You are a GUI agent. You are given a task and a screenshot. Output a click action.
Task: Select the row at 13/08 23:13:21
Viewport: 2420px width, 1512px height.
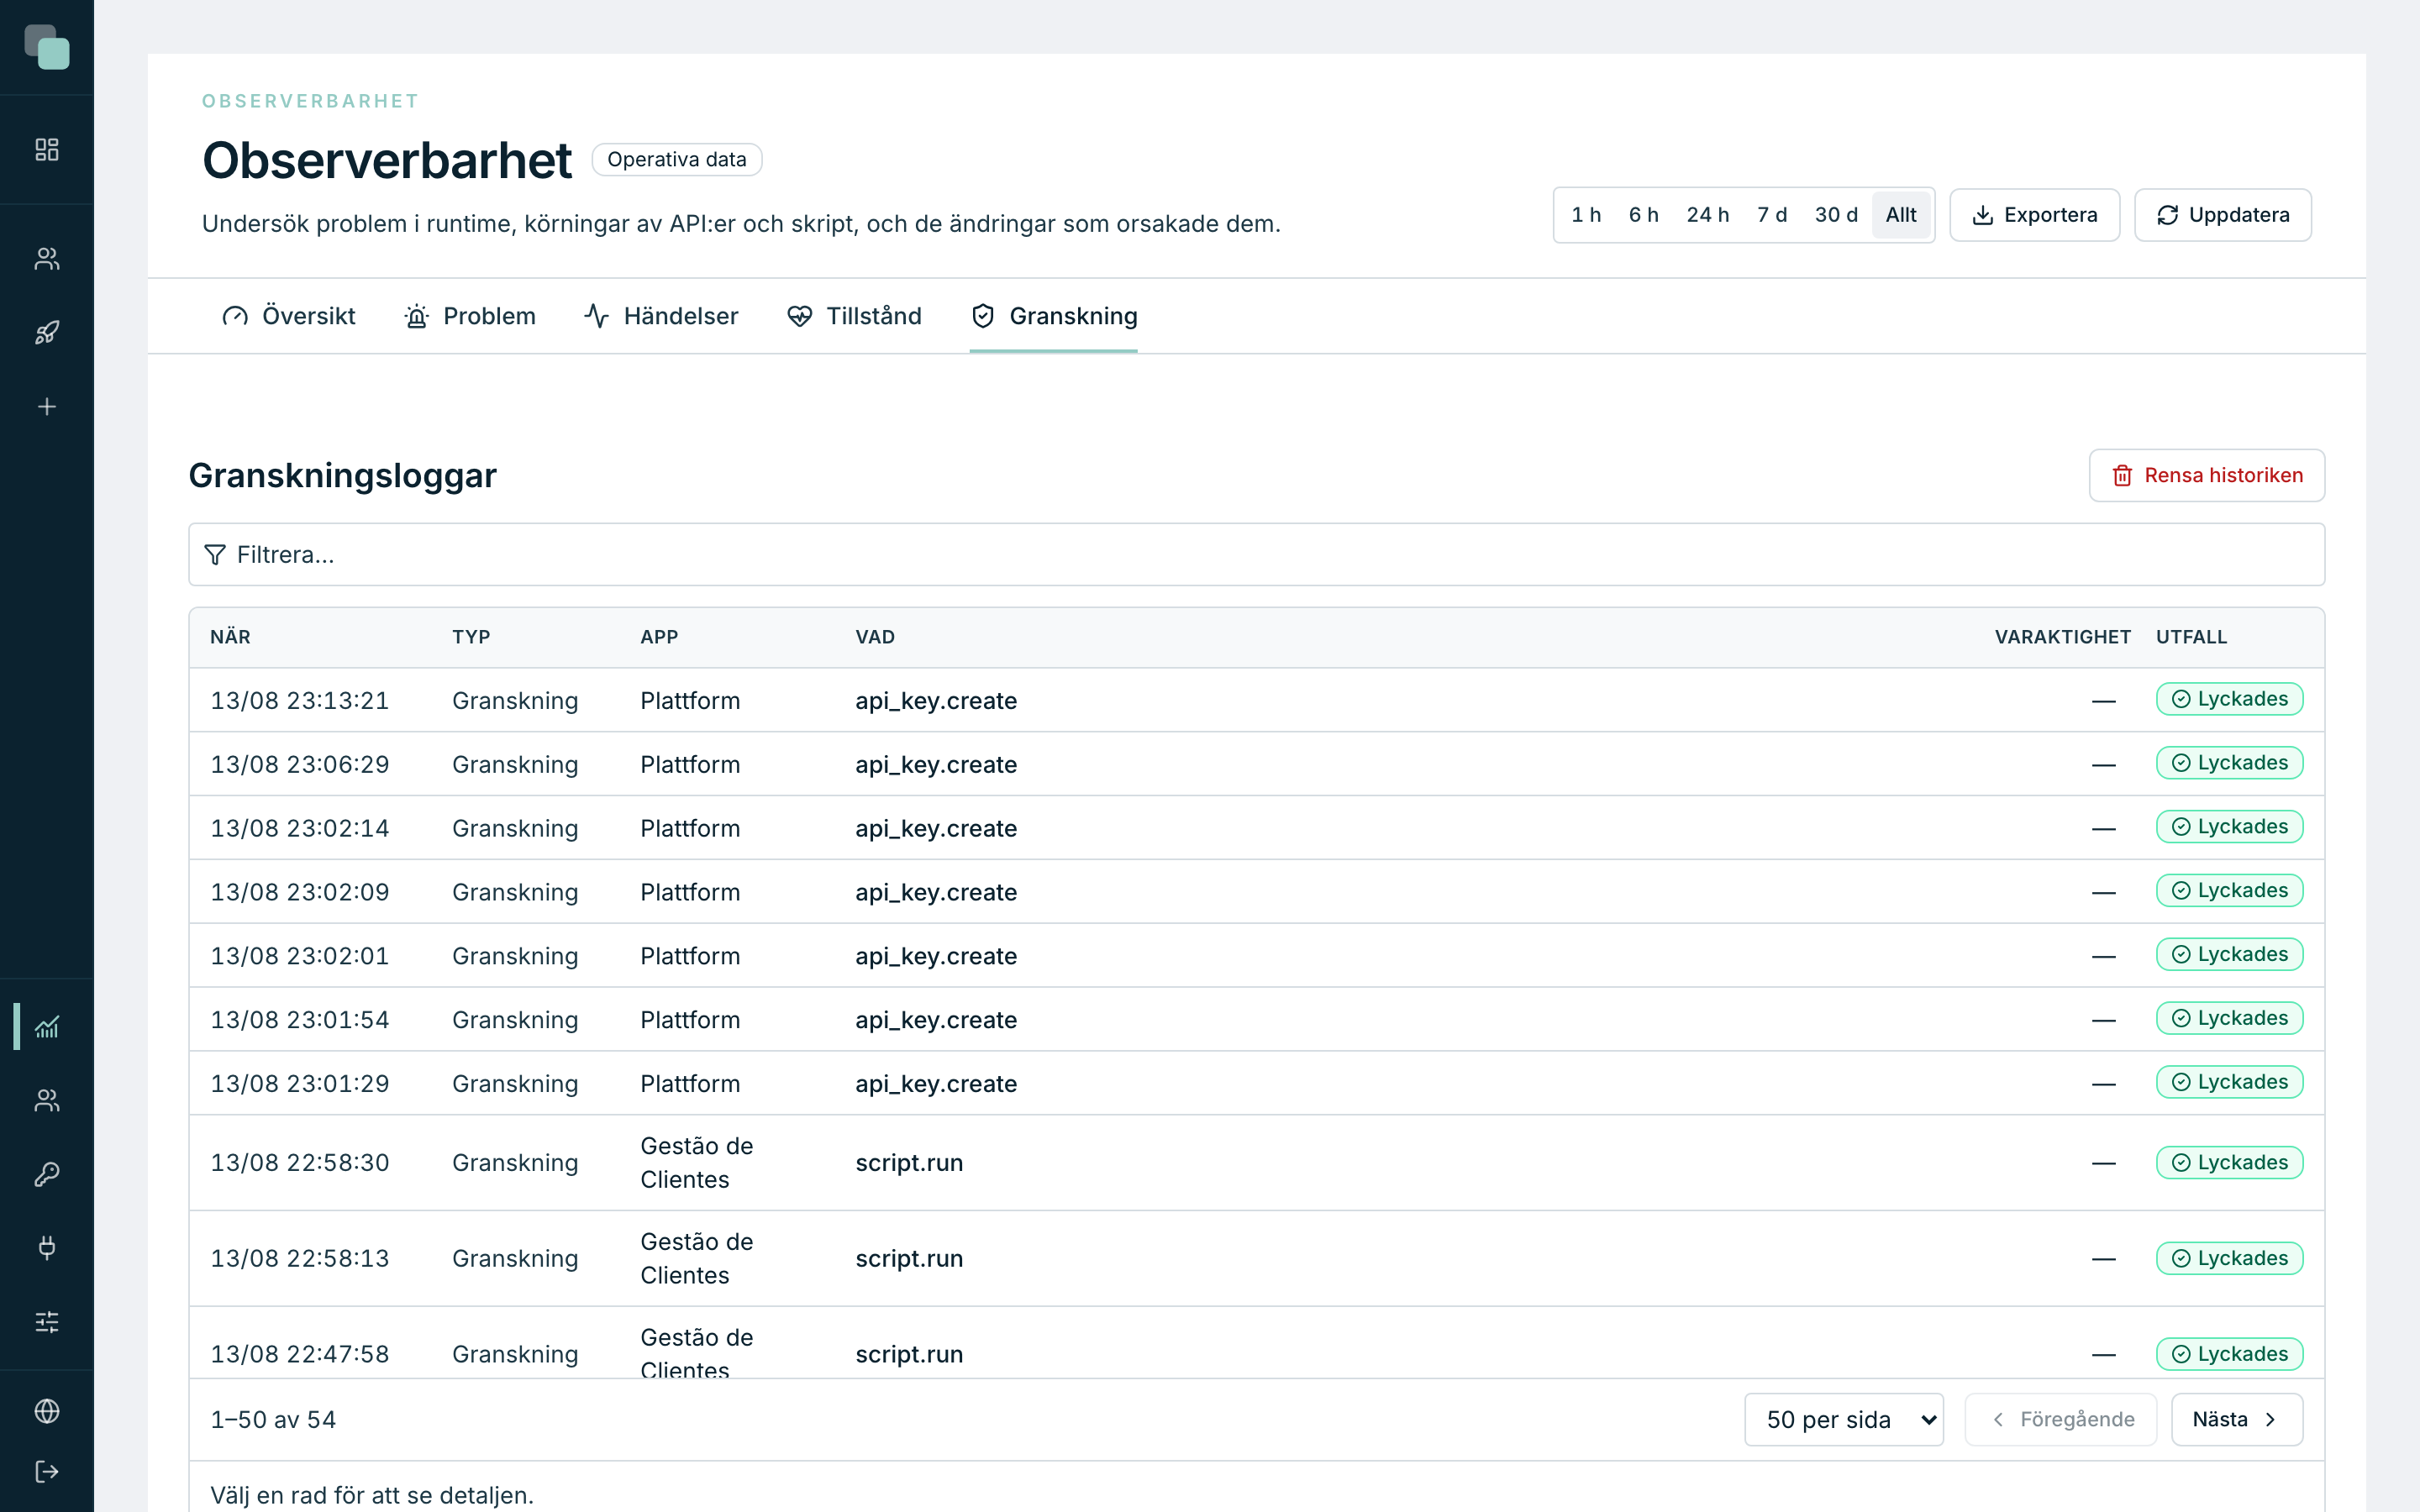click(x=1257, y=700)
